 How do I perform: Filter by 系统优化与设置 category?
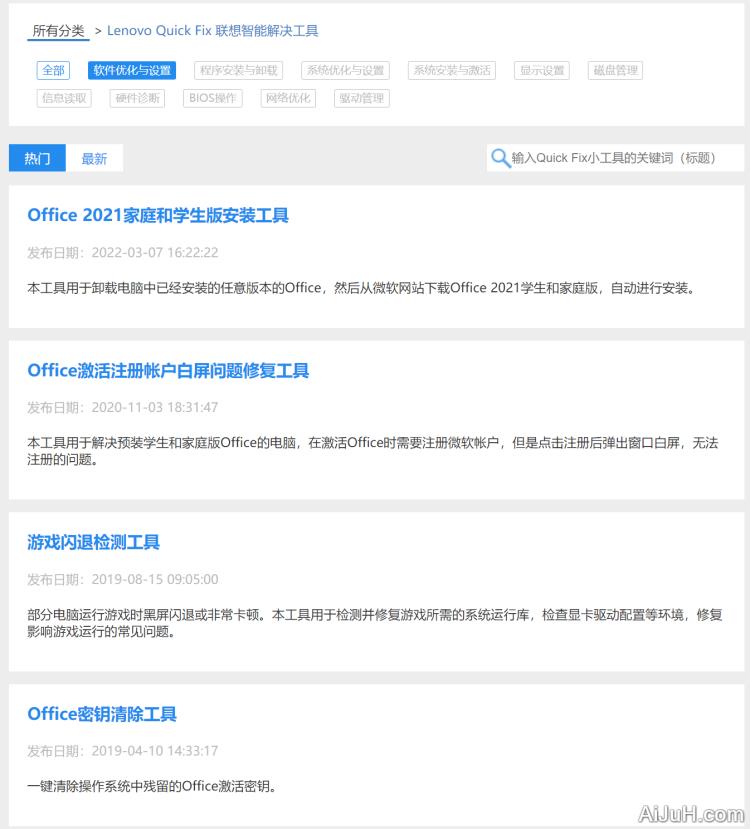click(x=345, y=70)
